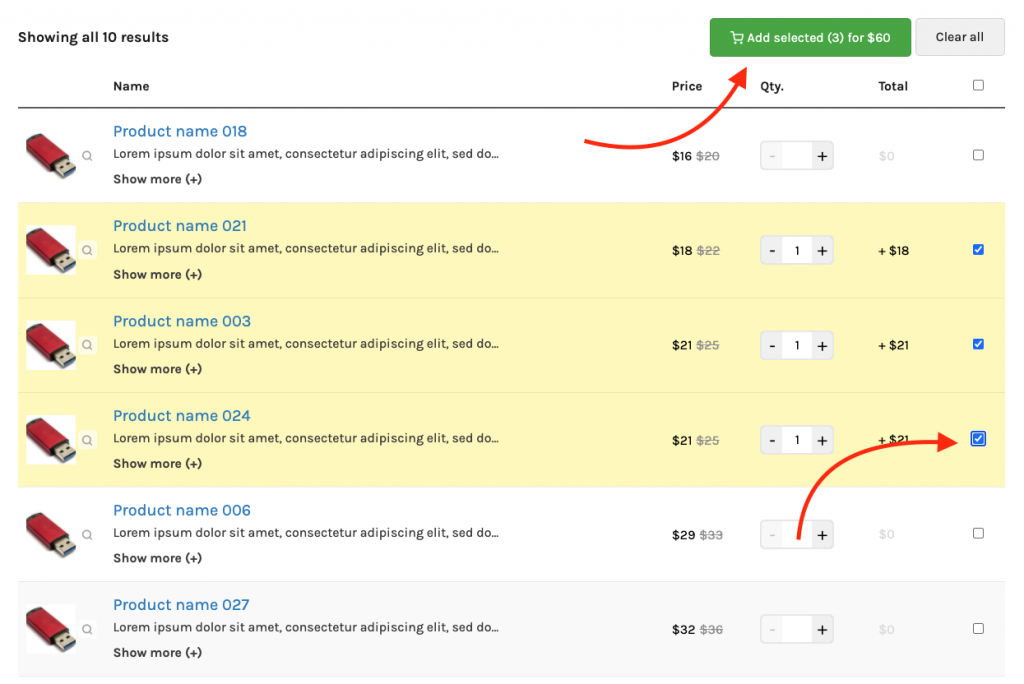Open quick view magnifier for Product name 003
1024x684 pixels.
[87, 345]
